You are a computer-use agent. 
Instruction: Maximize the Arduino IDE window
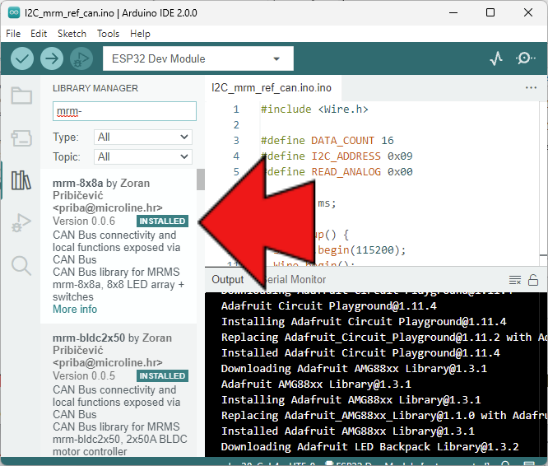coord(490,13)
